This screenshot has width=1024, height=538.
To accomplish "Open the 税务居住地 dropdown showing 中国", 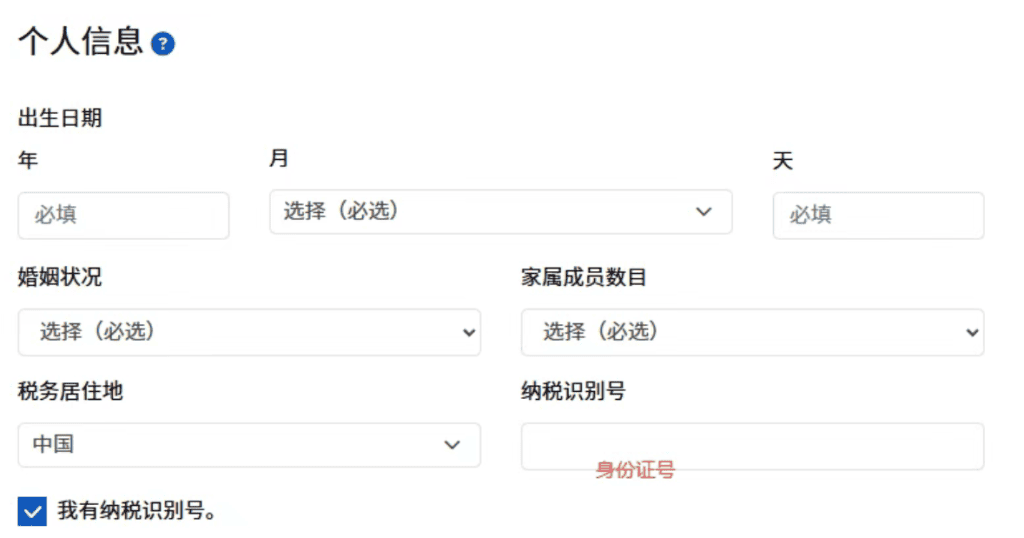I will click(x=249, y=445).
